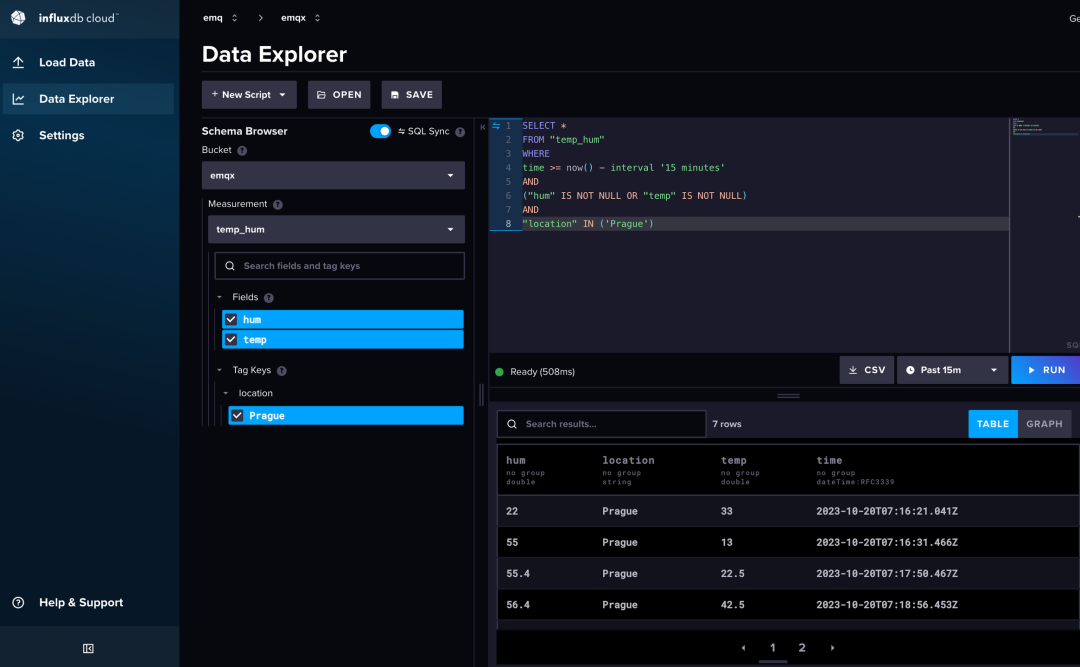The image size is (1080, 667).
Task: Click the RUN query button
Action: [x=1046, y=370]
